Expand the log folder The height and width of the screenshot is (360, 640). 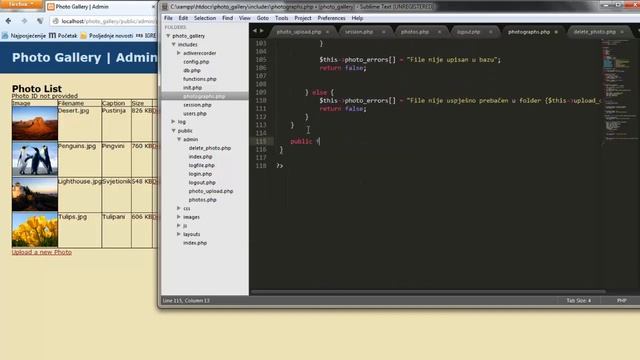pos(173,122)
